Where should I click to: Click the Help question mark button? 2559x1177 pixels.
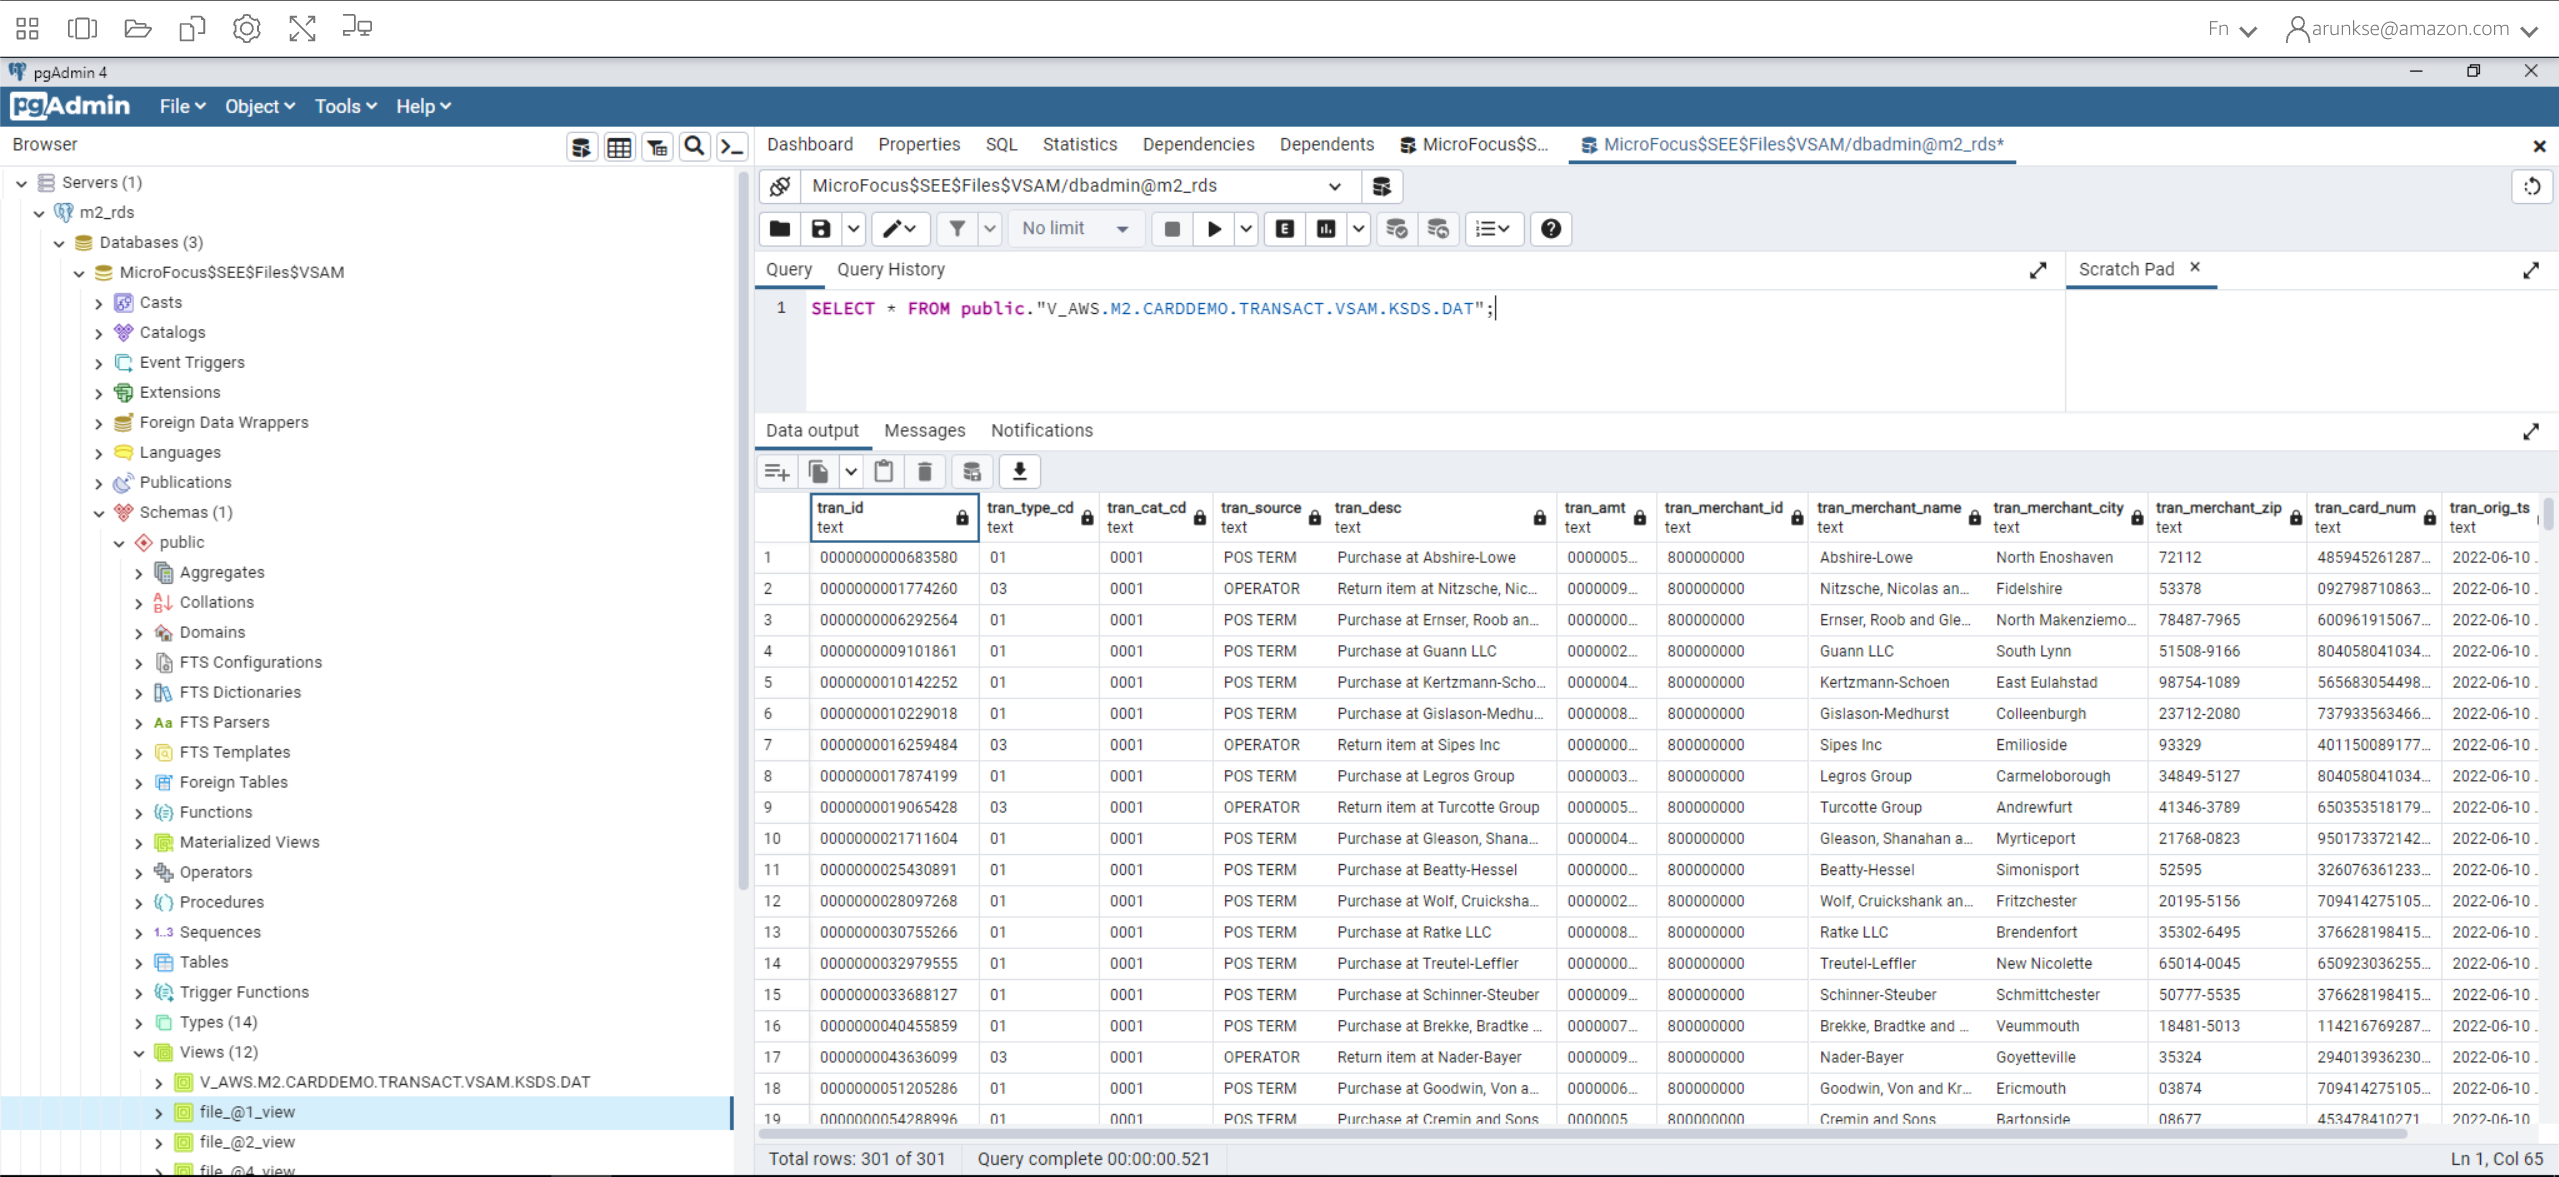1549,228
